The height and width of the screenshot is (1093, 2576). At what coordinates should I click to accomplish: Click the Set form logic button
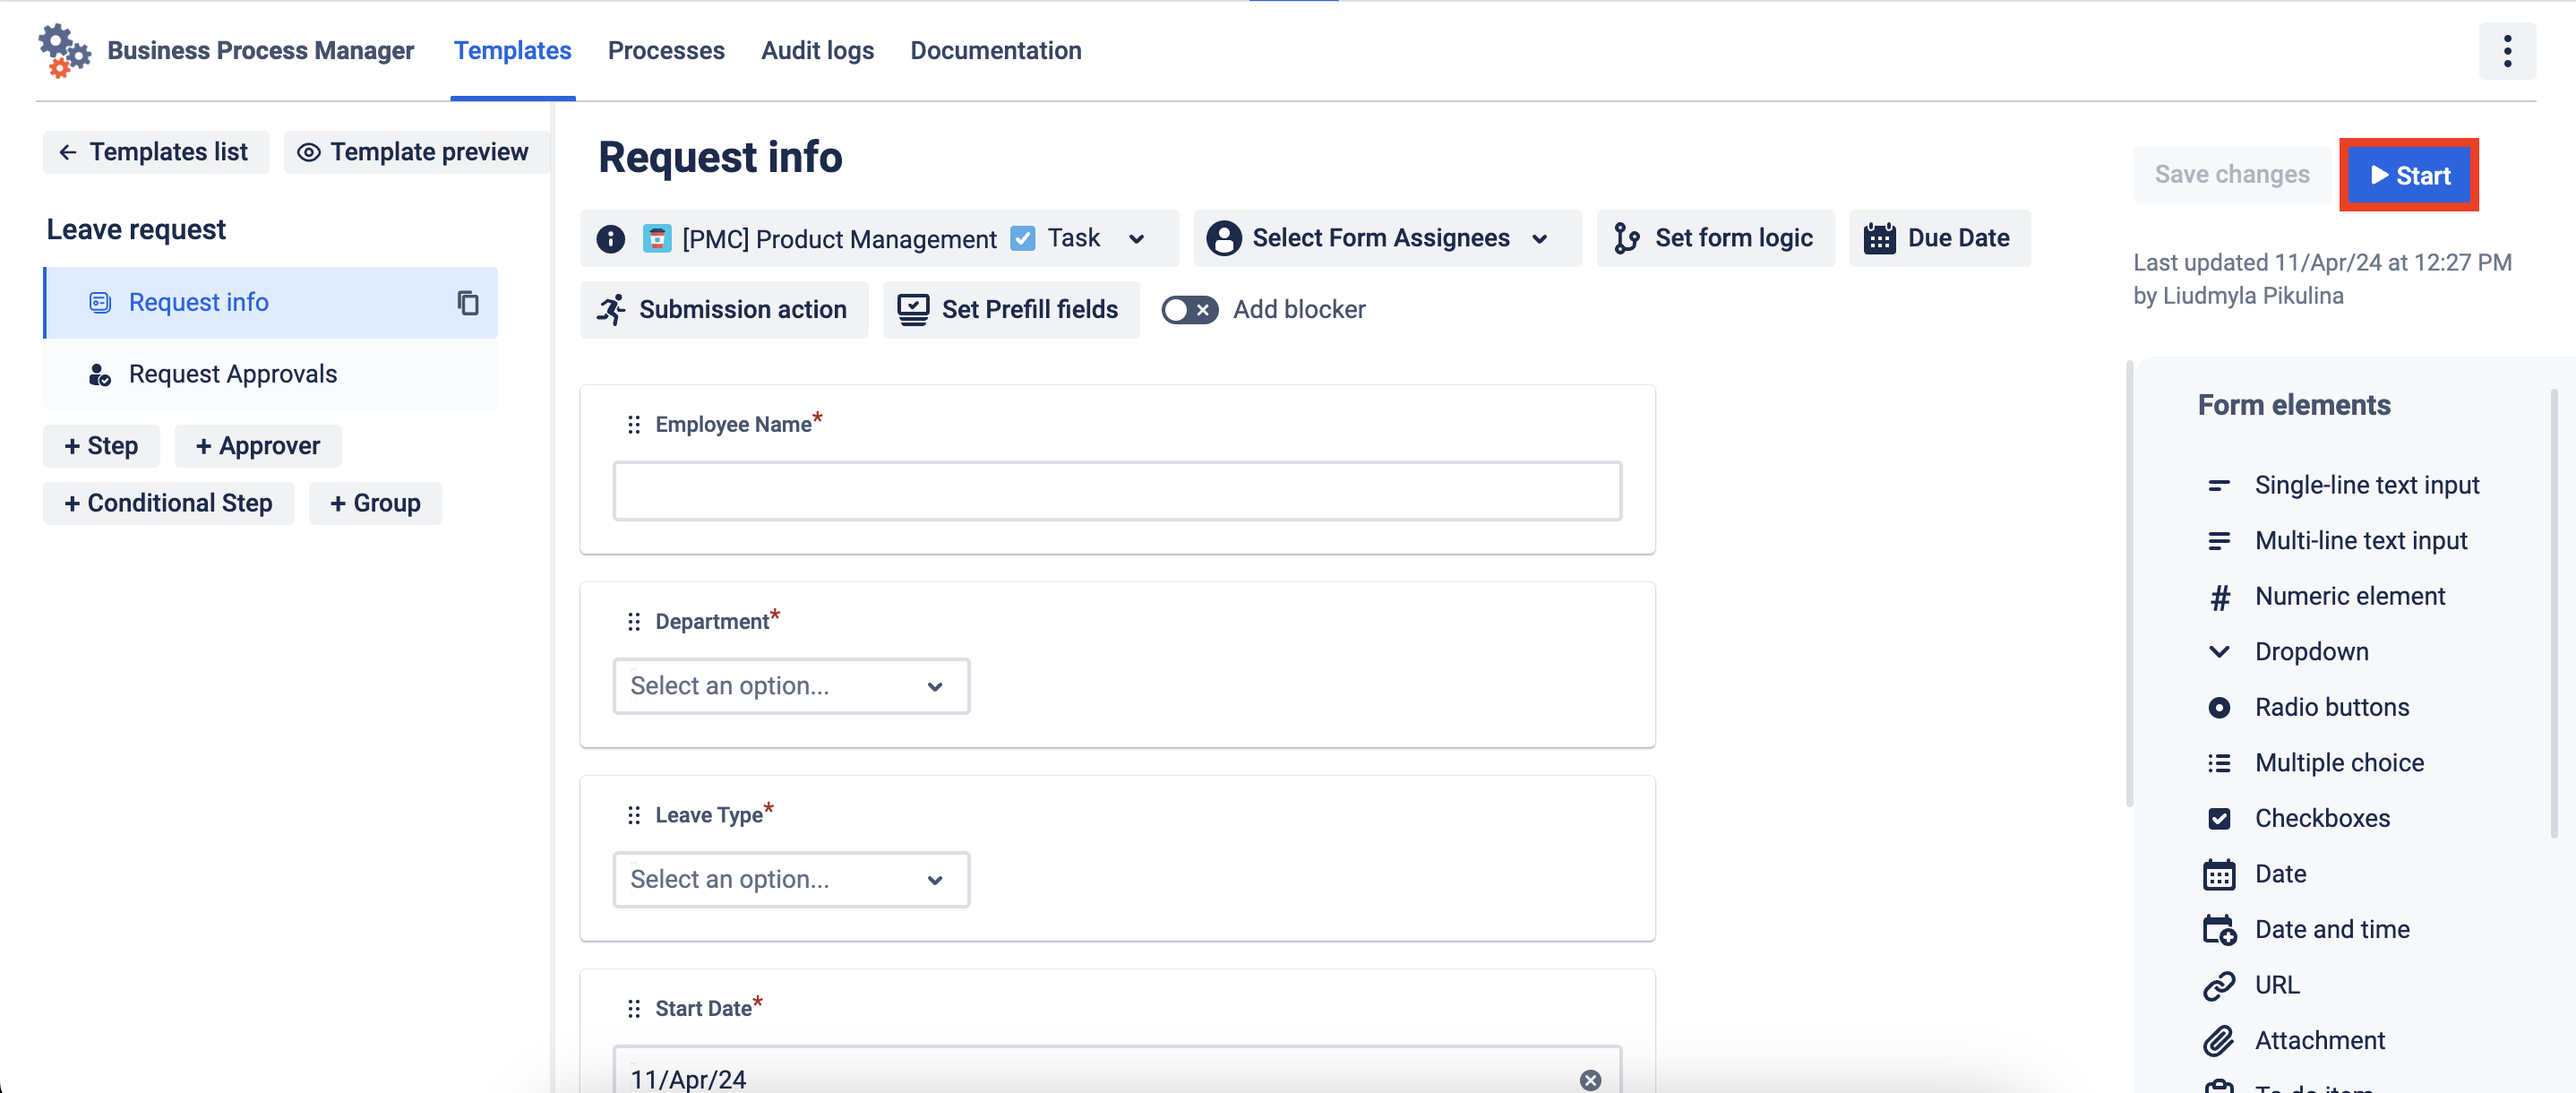tap(1714, 239)
